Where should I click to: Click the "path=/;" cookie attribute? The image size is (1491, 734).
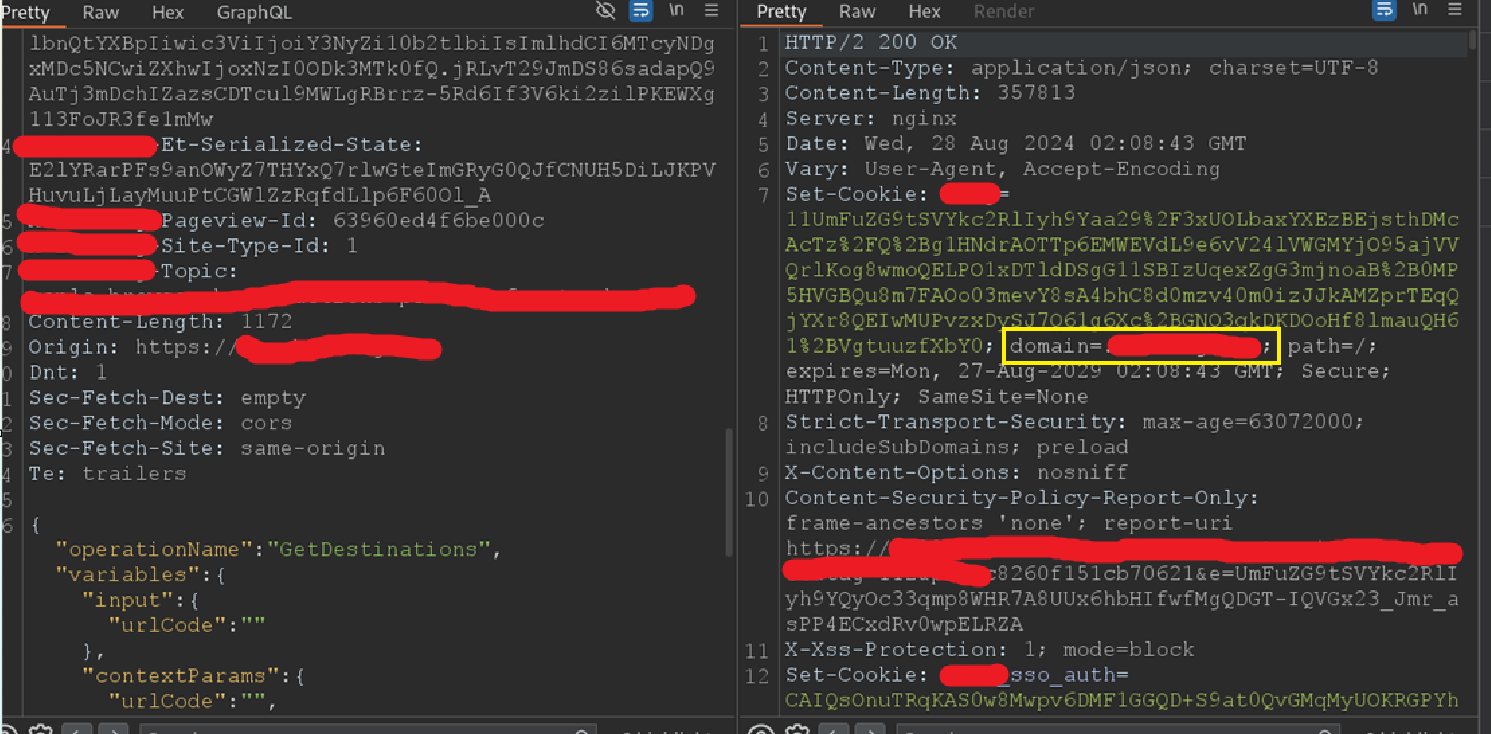(x=1334, y=346)
